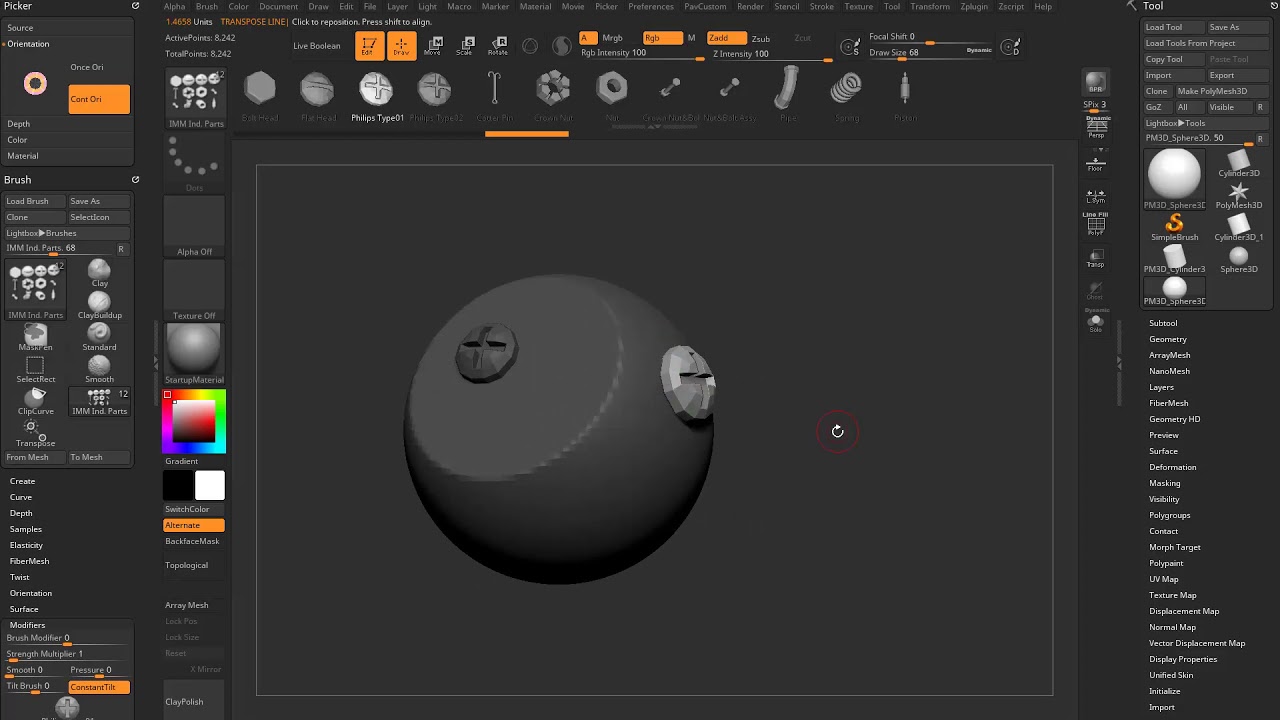Select the Smooth brush
1280x720 pixels.
pyautogui.click(x=99, y=369)
